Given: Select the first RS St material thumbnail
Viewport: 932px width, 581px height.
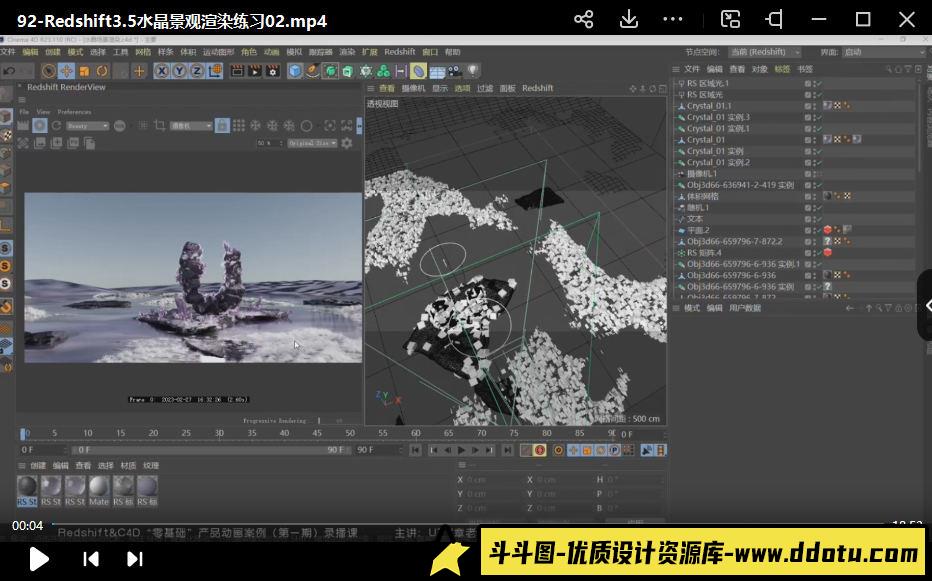Looking at the screenshot, I should (x=27, y=491).
